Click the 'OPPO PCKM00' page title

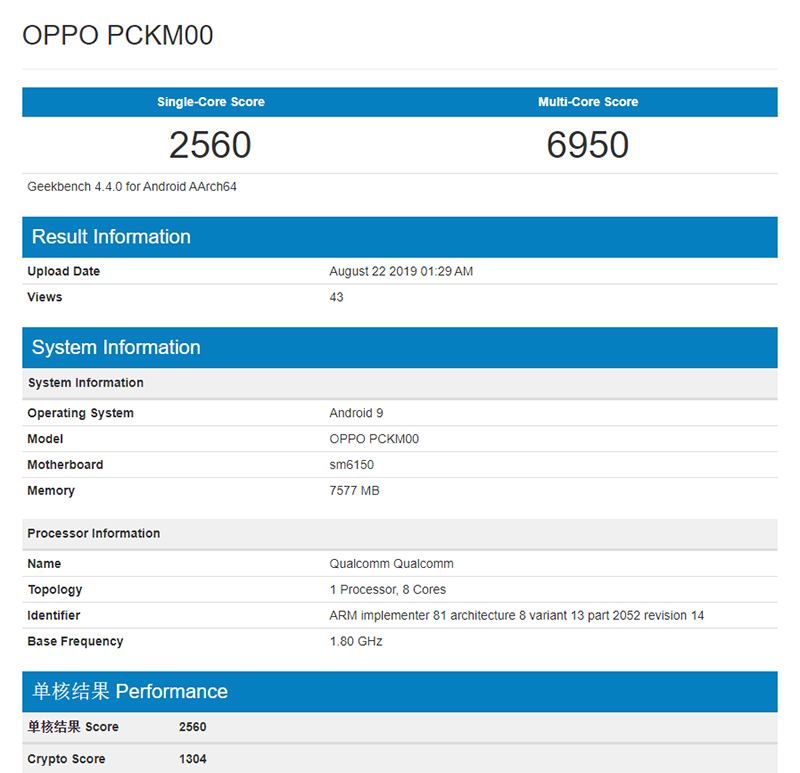(x=117, y=35)
